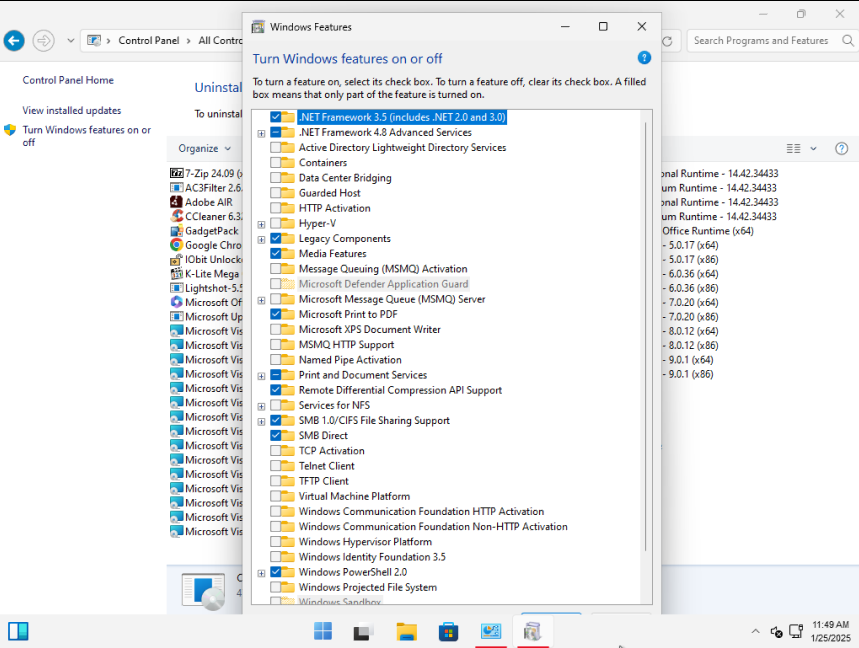Select Windows Projected File System row
Image resolution: width=859 pixels, height=648 pixels.
click(x=368, y=587)
